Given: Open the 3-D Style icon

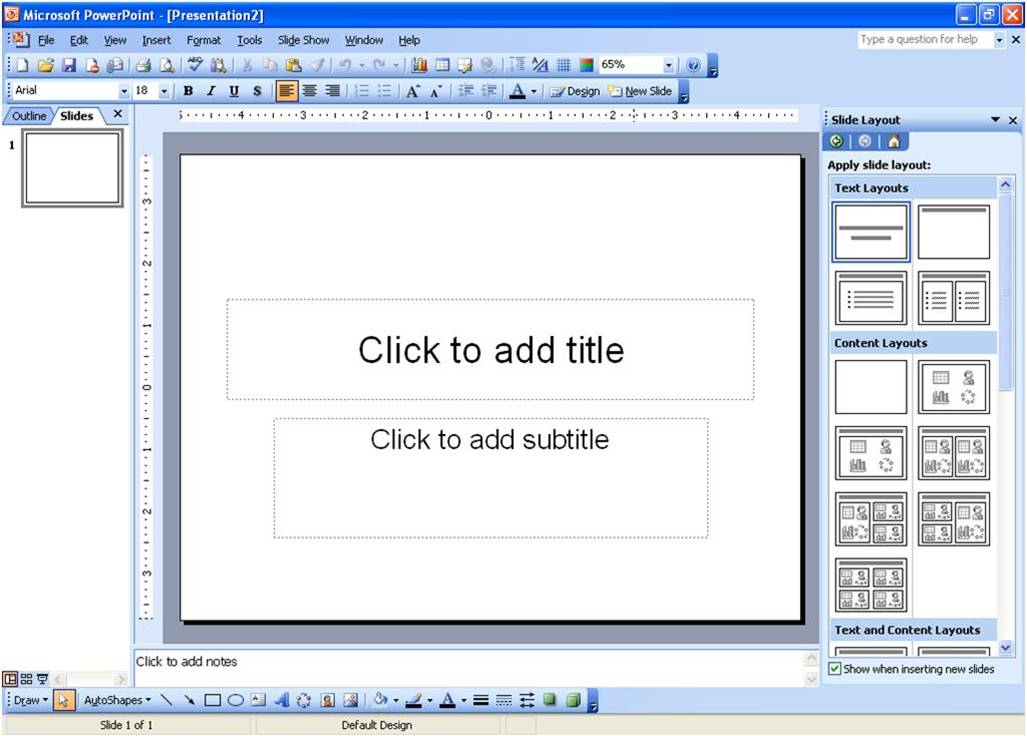Looking at the screenshot, I should pos(573,700).
